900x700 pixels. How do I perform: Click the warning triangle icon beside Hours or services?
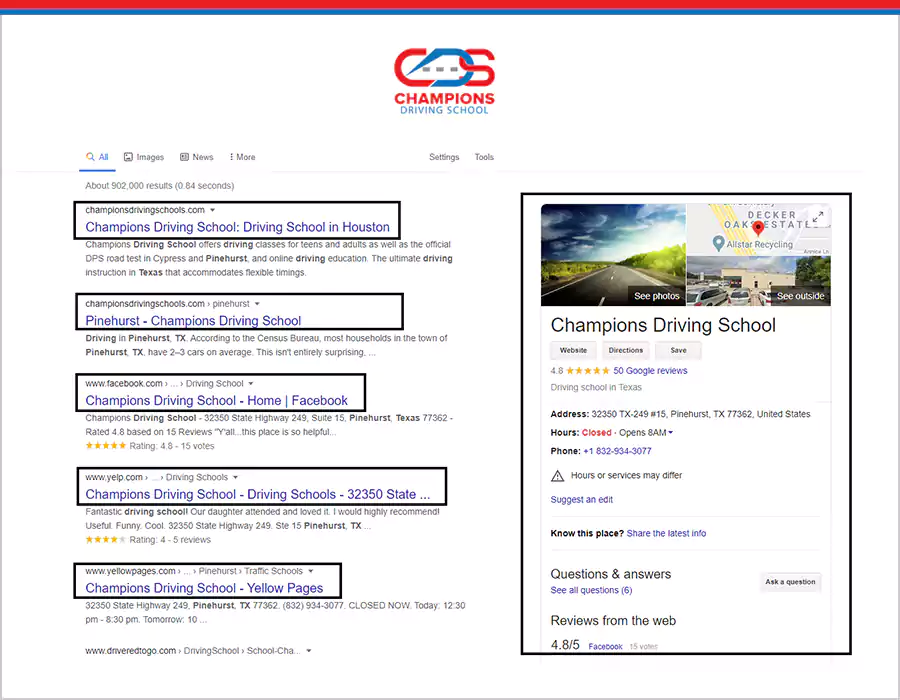coord(557,476)
